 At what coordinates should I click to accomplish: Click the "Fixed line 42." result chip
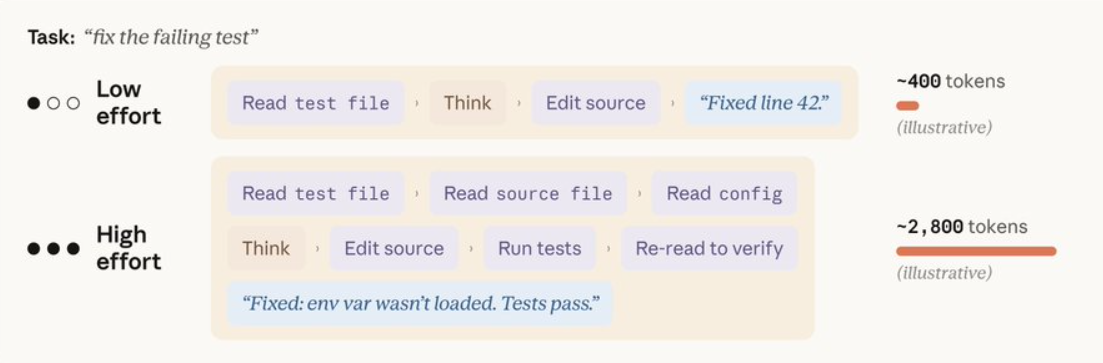763,103
